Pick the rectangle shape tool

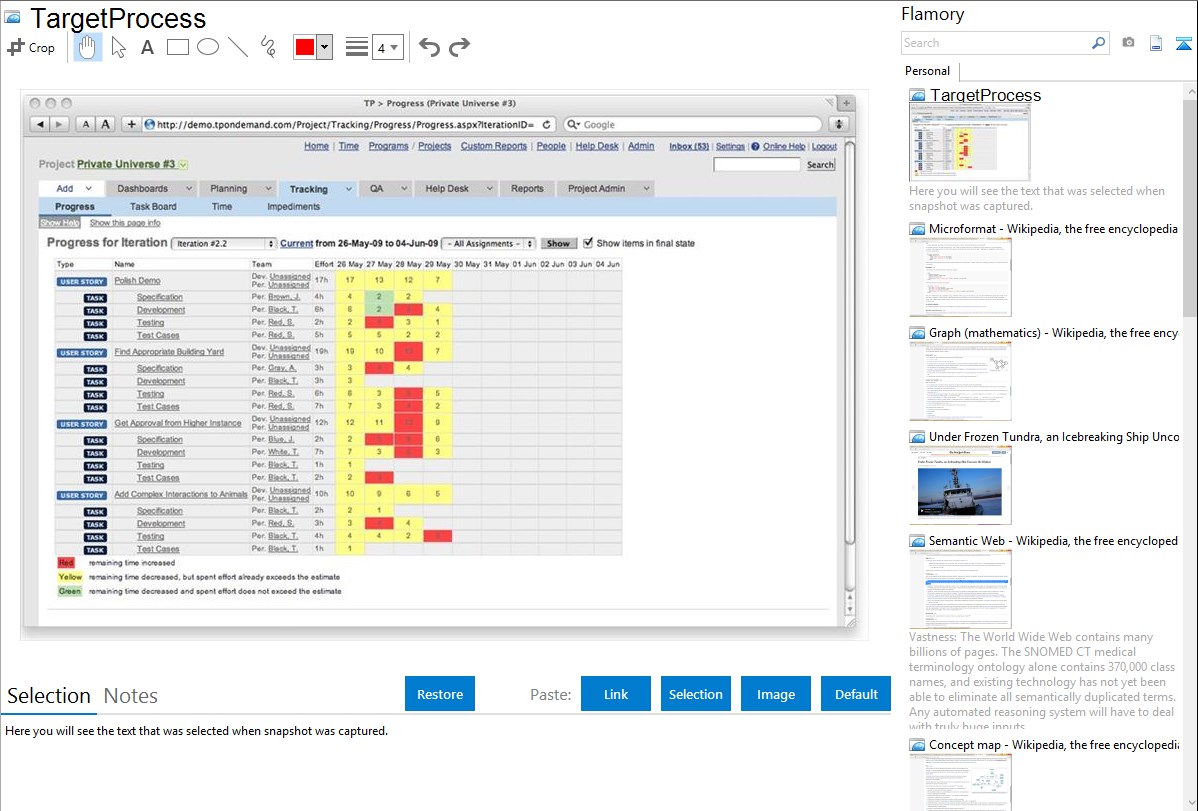coord(177,47)
